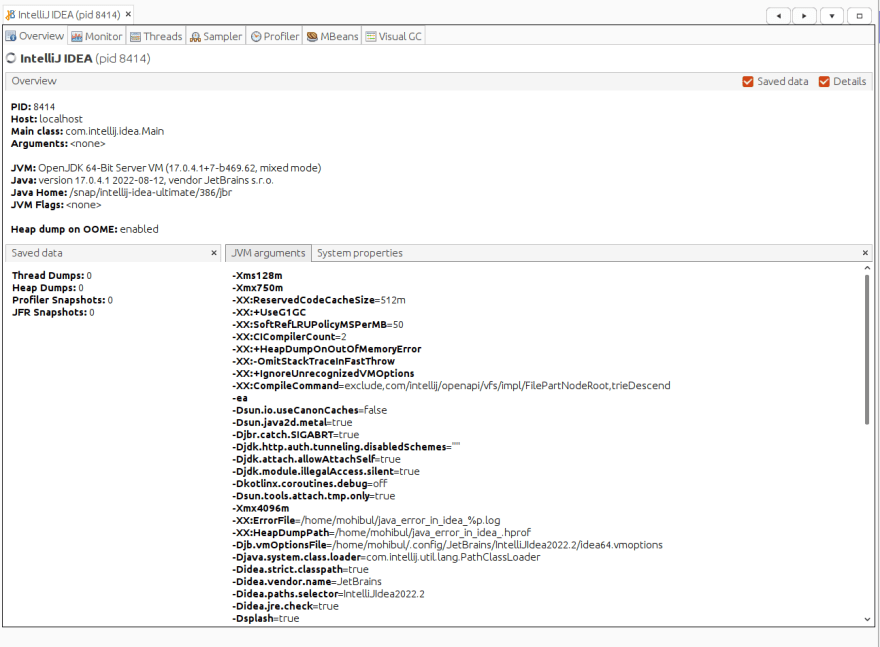Select the IntelliJ IDEA (pid 8414) document tab
The width and height of the screenshot is (880, 647).
tap(69, 15)
